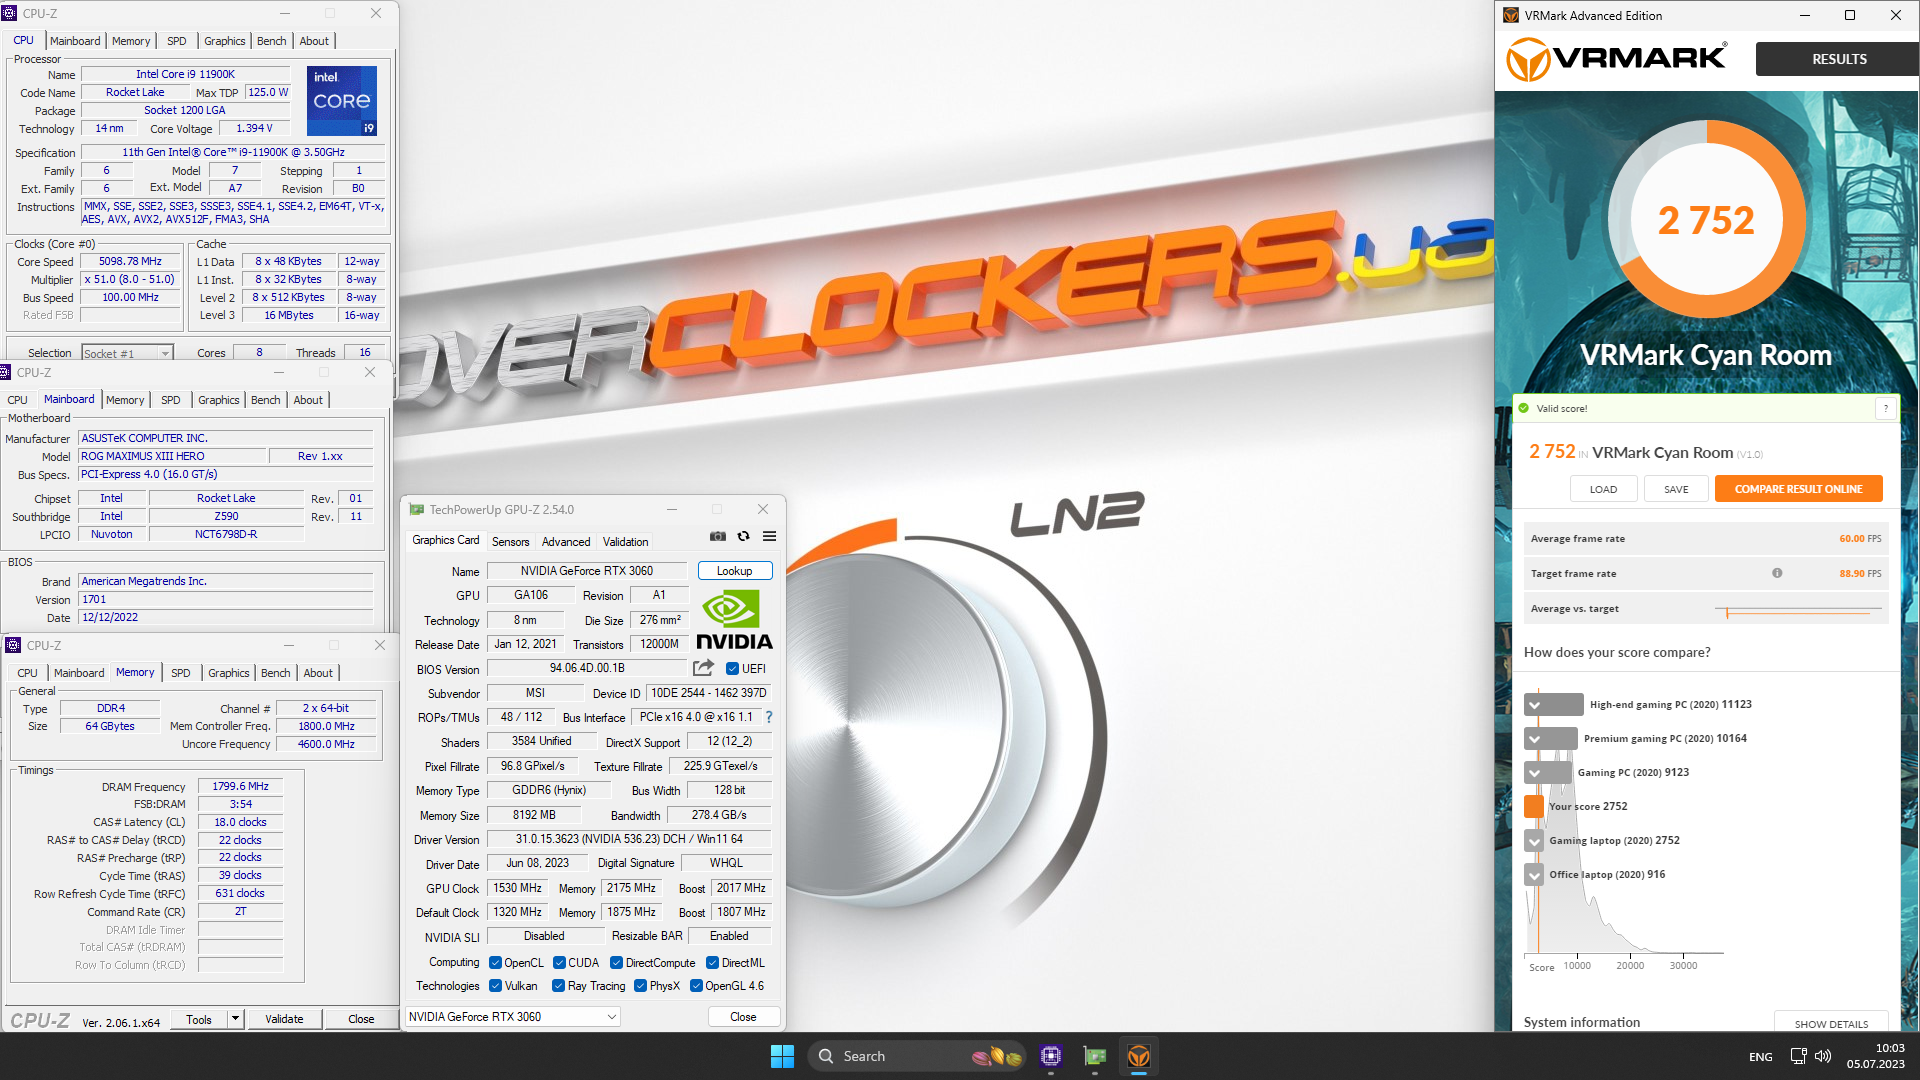Image resolution: width=1920 pixels, height=1080 pixels.
Task: Expand High-end gaming PC (2020) comparison
Action: click(1534, 705)
